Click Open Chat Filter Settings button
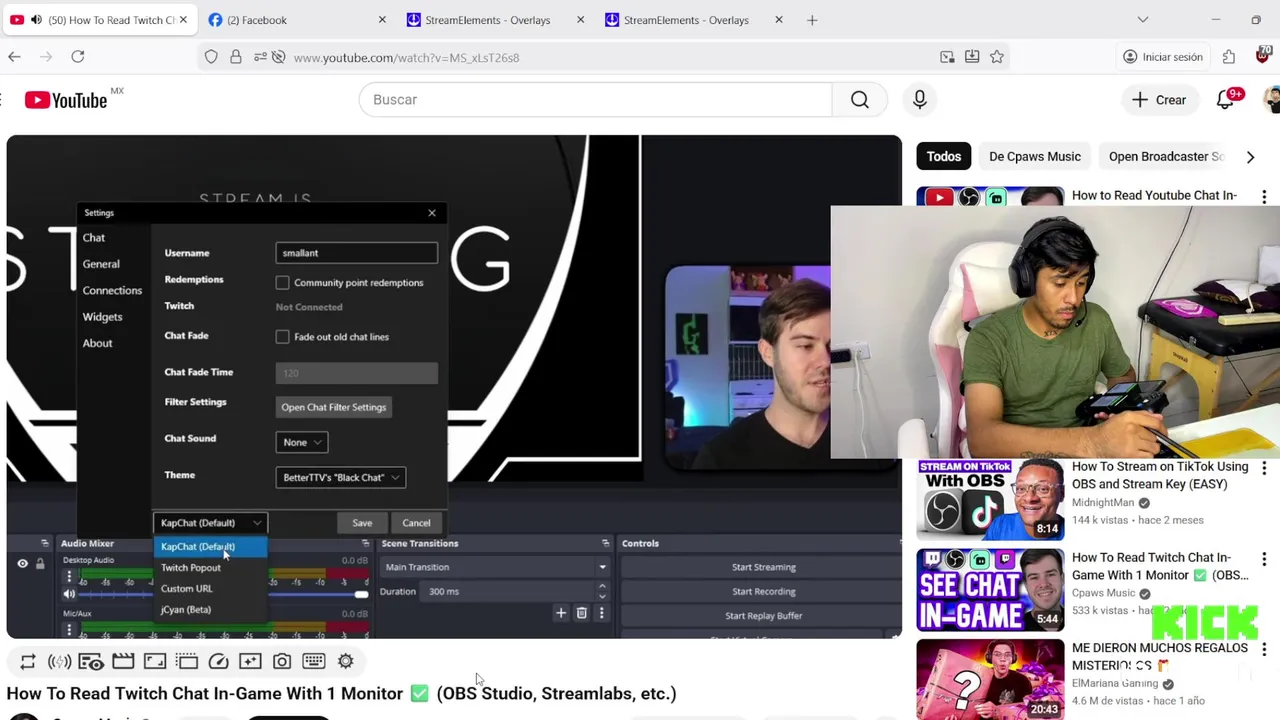Image resolution: width=1280 pixels, height=720 pixels. pos(333,407)
